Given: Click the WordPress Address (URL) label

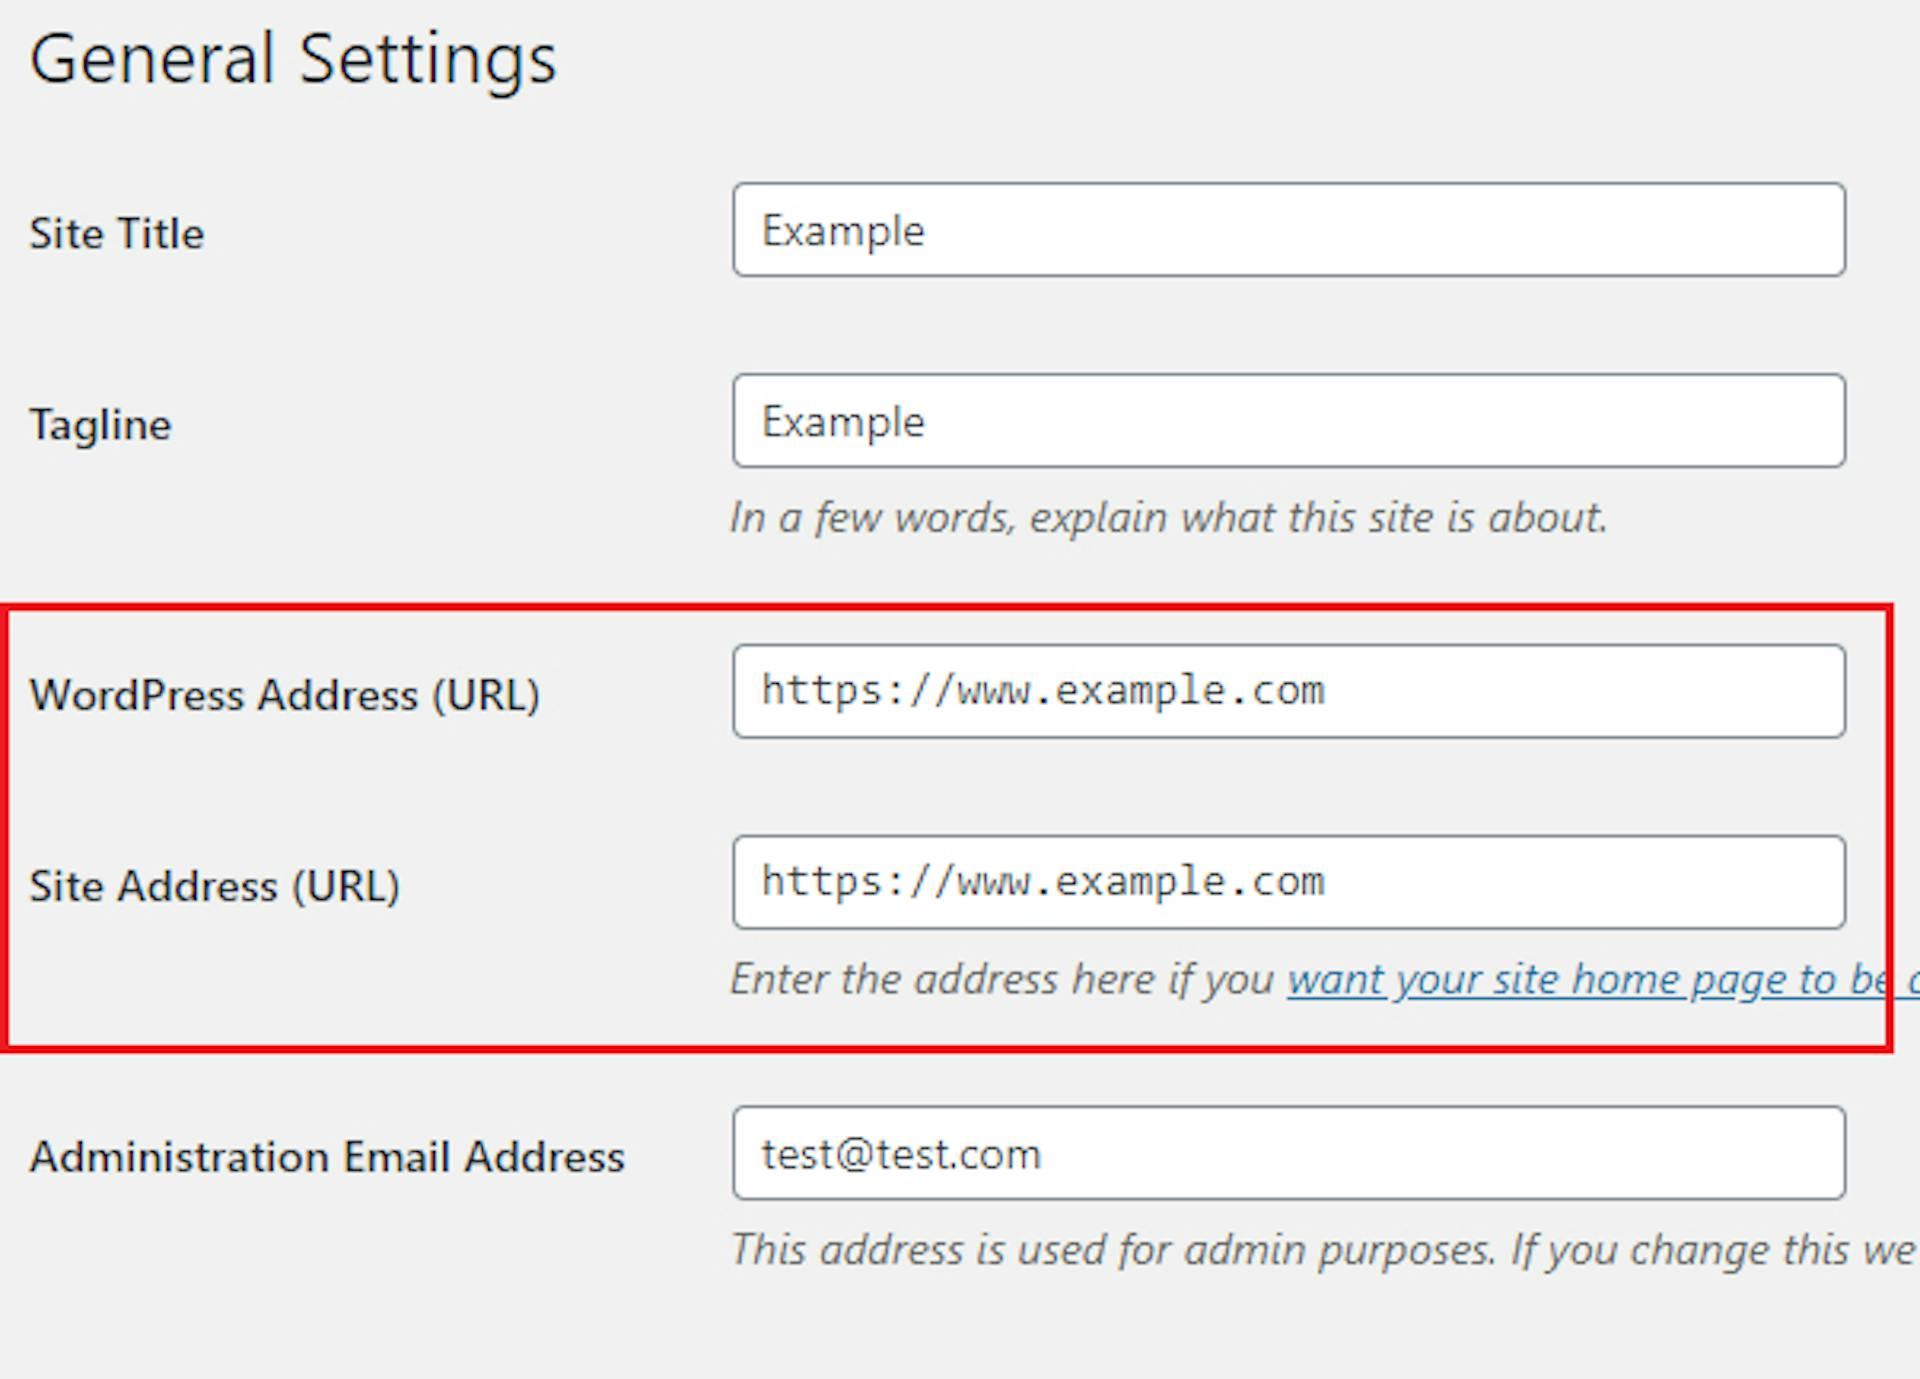Looking at the screenshot, I should click(284, 695).
